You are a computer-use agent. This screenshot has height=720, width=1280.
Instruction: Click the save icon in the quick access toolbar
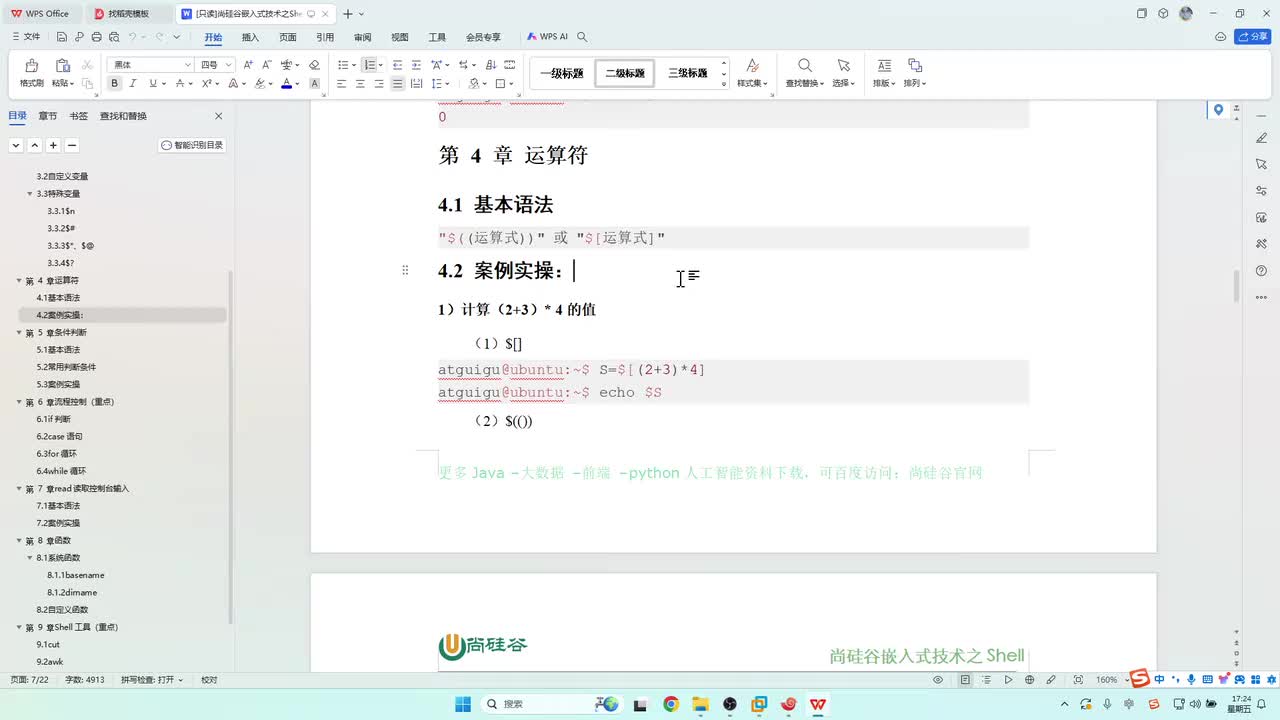point(61,37)
